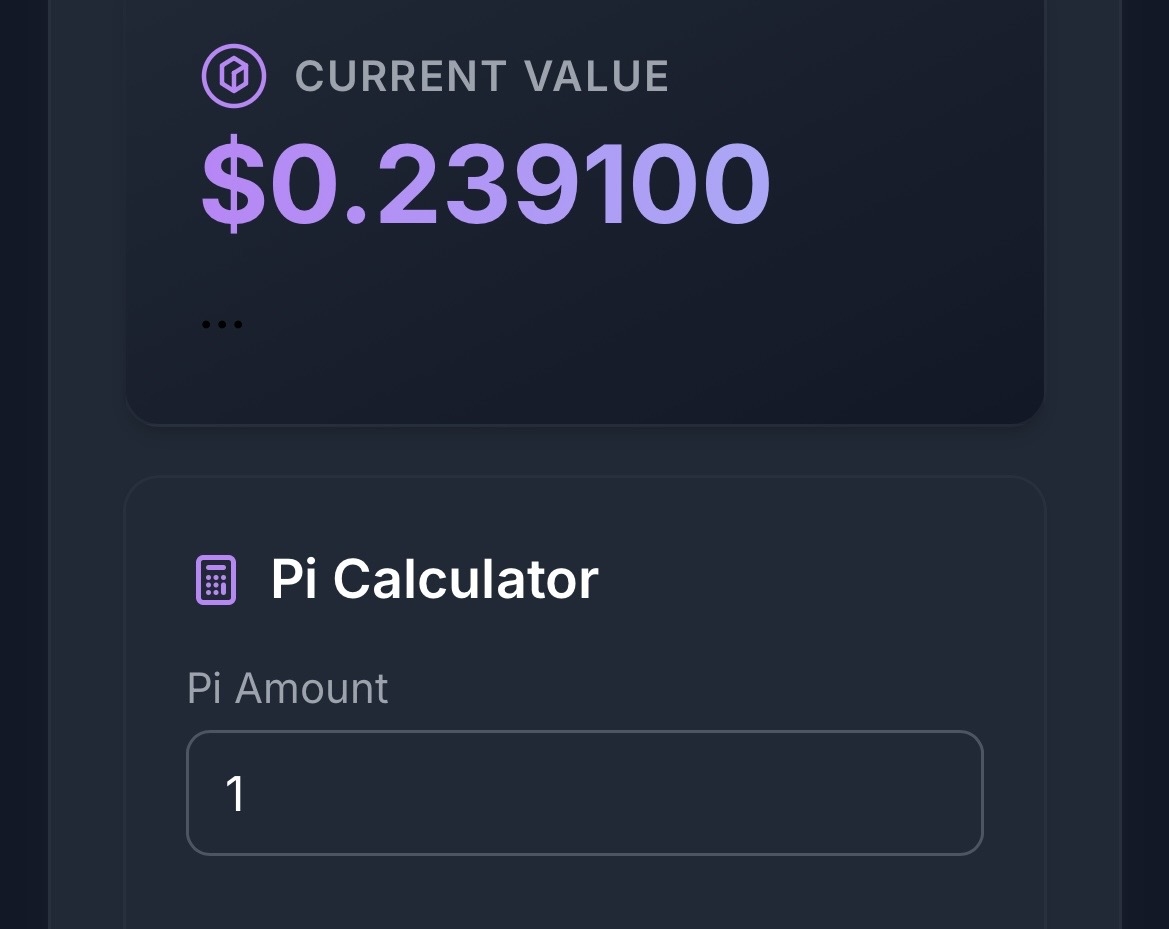Click the word Amount in the field label
Viewport: 1169px width, 929px height.
pos(311,689)
